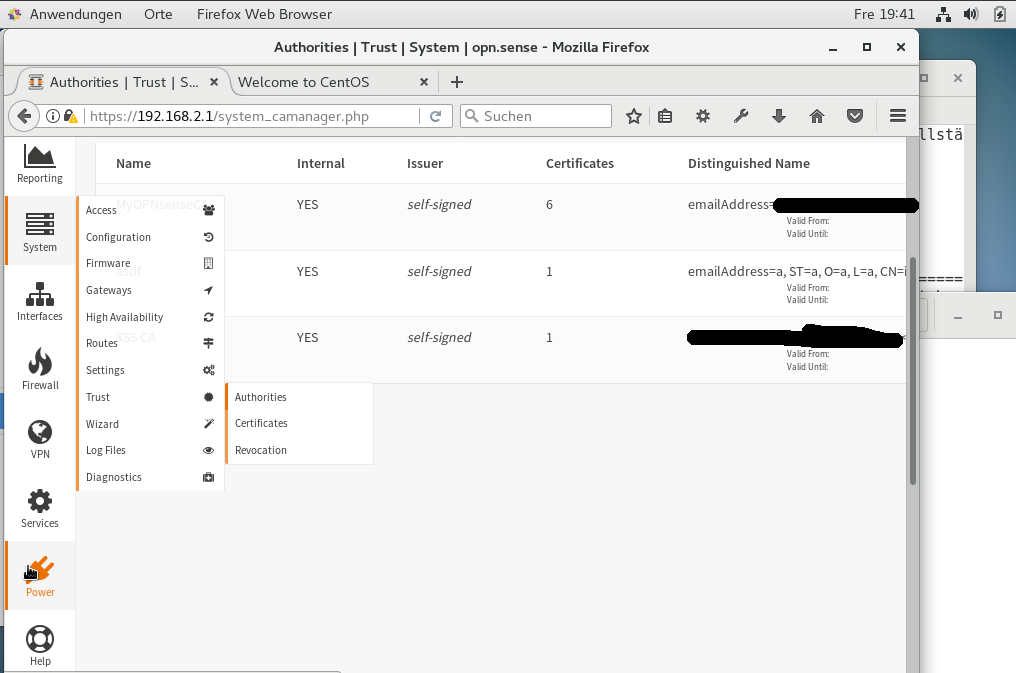Open the Pocket icon in toolbar
1016x673 pixels.
point(855,116)
